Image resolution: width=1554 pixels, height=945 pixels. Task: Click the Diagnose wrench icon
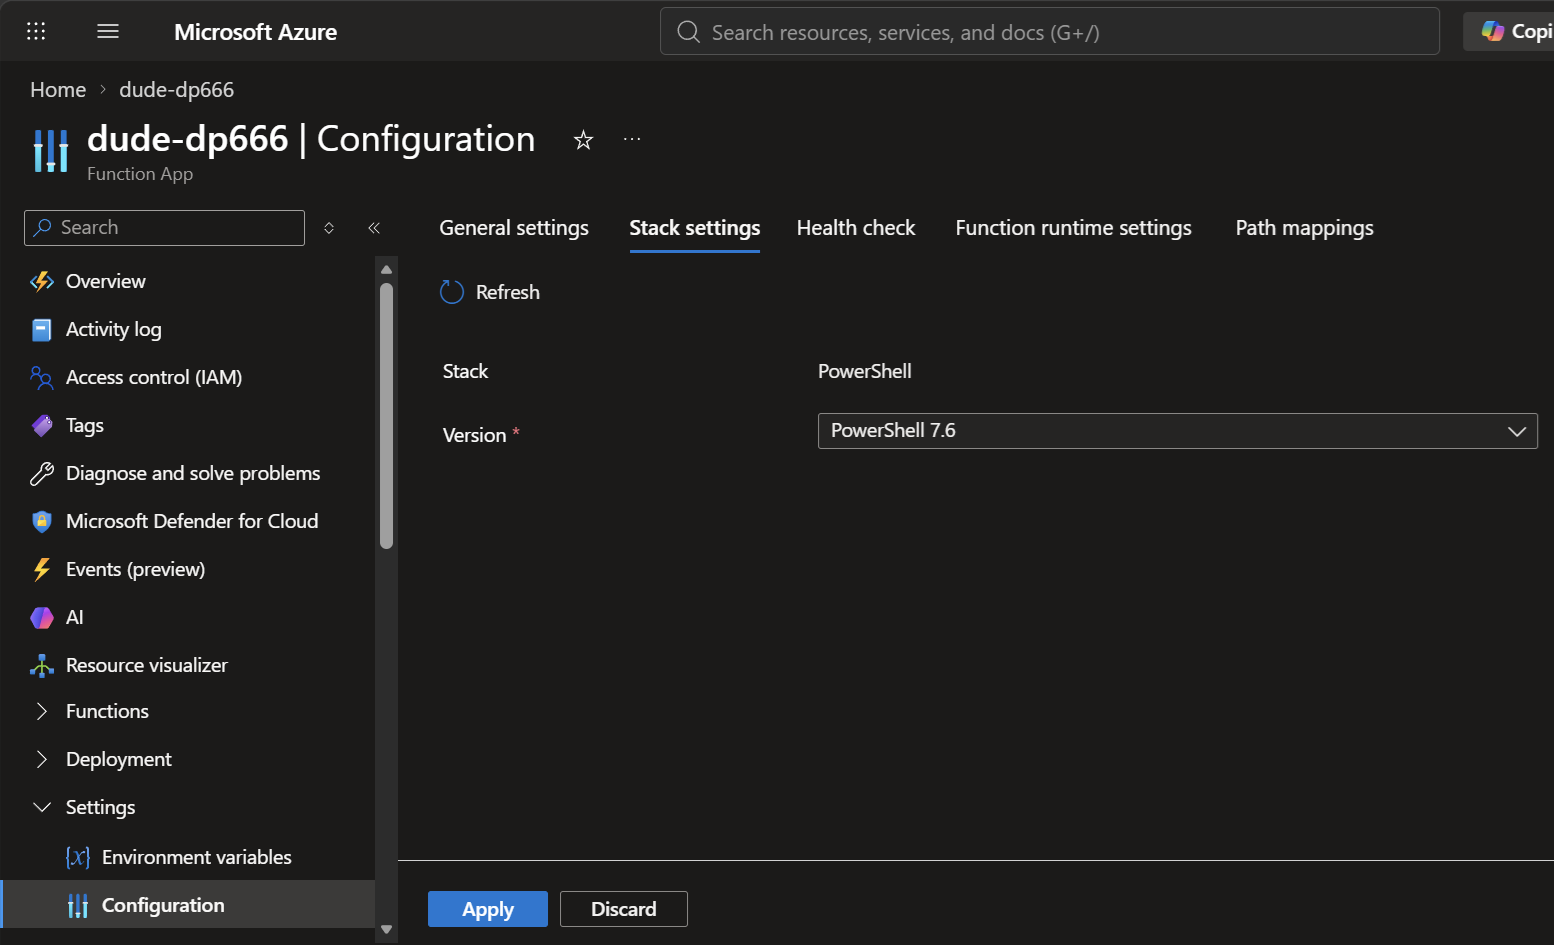point(42,474)
